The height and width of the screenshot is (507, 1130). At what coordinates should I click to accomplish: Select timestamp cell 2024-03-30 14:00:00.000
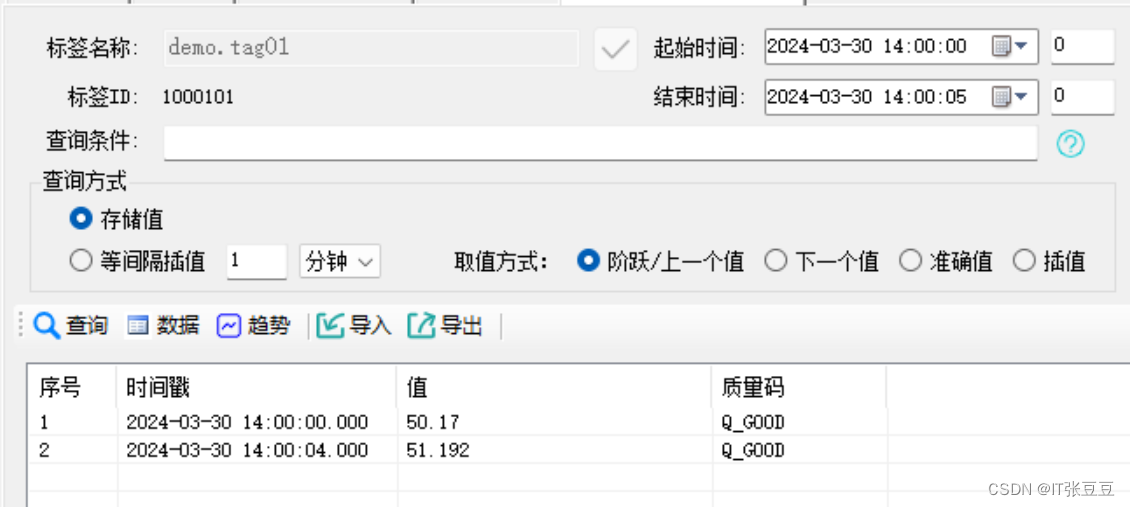tap(247, 423)
